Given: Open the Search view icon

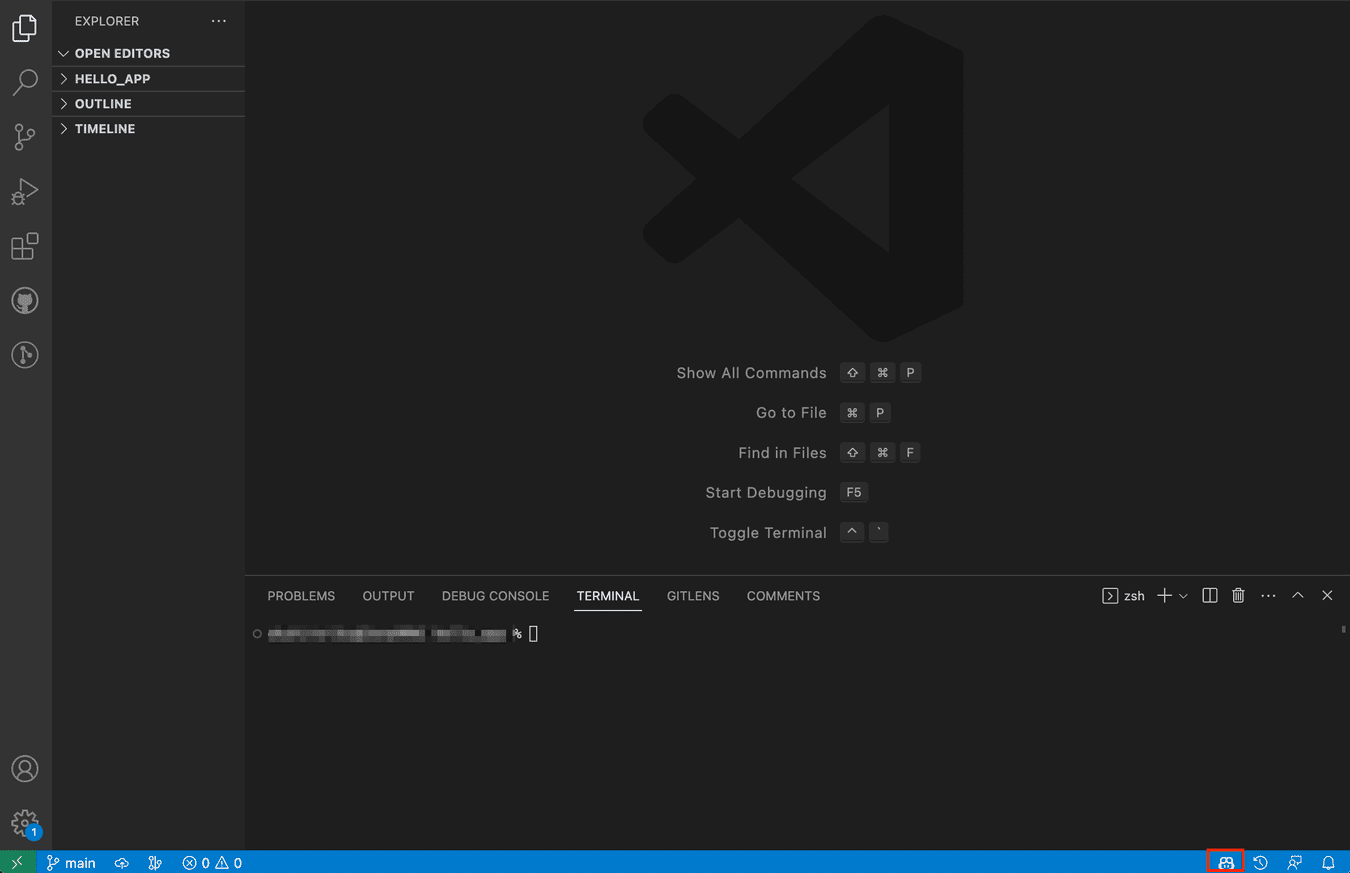Looking at the screenshot, I should point(25,82).
